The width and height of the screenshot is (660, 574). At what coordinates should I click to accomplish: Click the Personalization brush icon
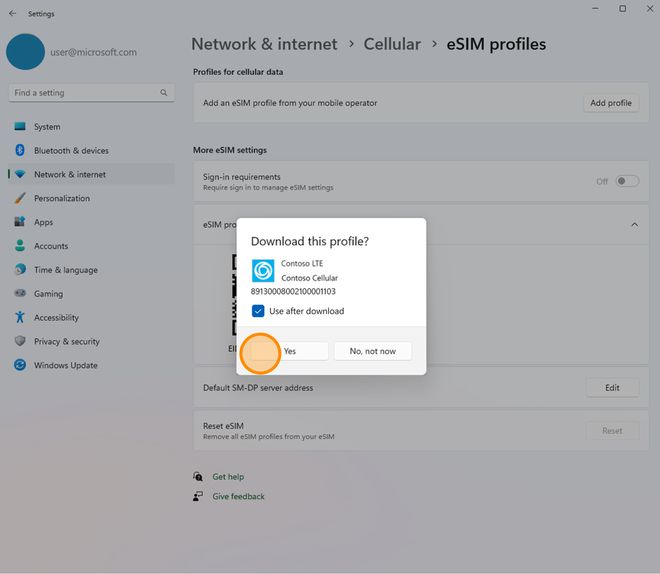coord(19,198)
